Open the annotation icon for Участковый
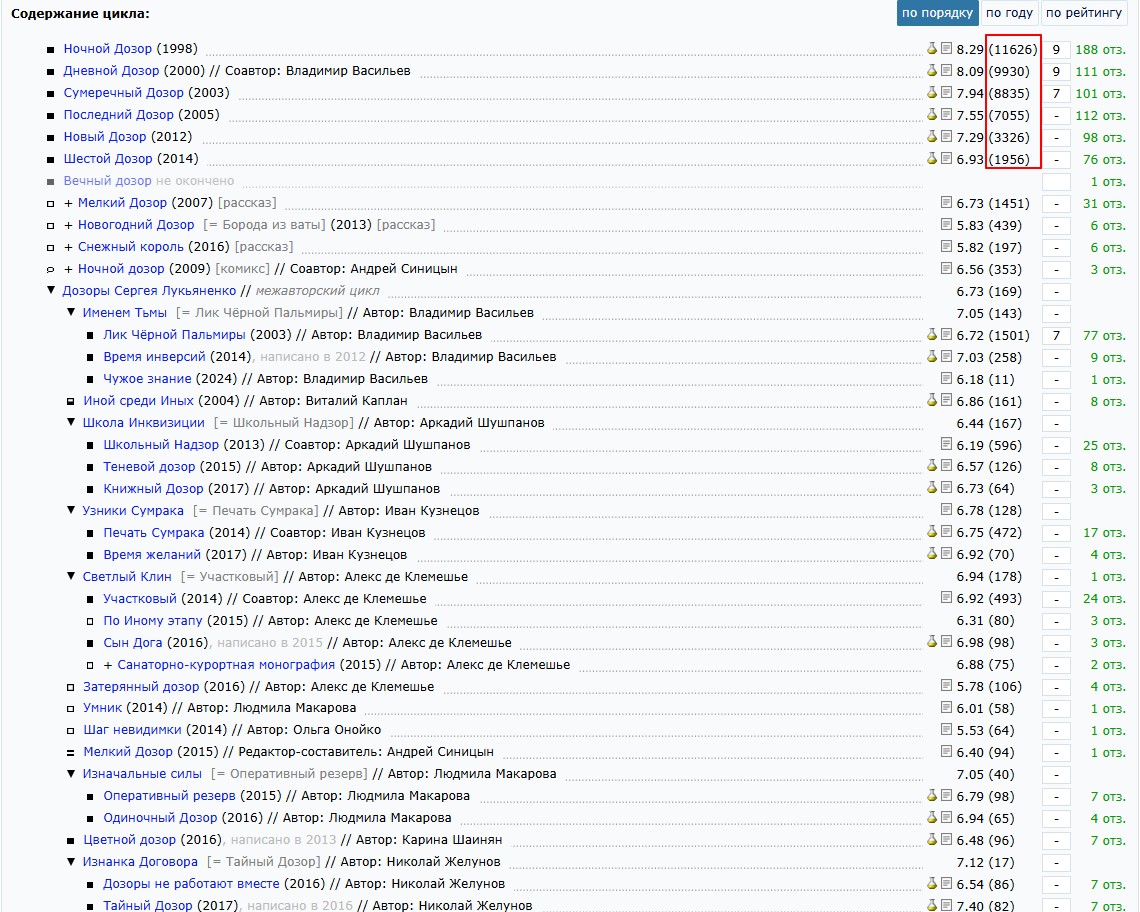Viewport: 1140px width, 912px height. click(x=946, y=597)
